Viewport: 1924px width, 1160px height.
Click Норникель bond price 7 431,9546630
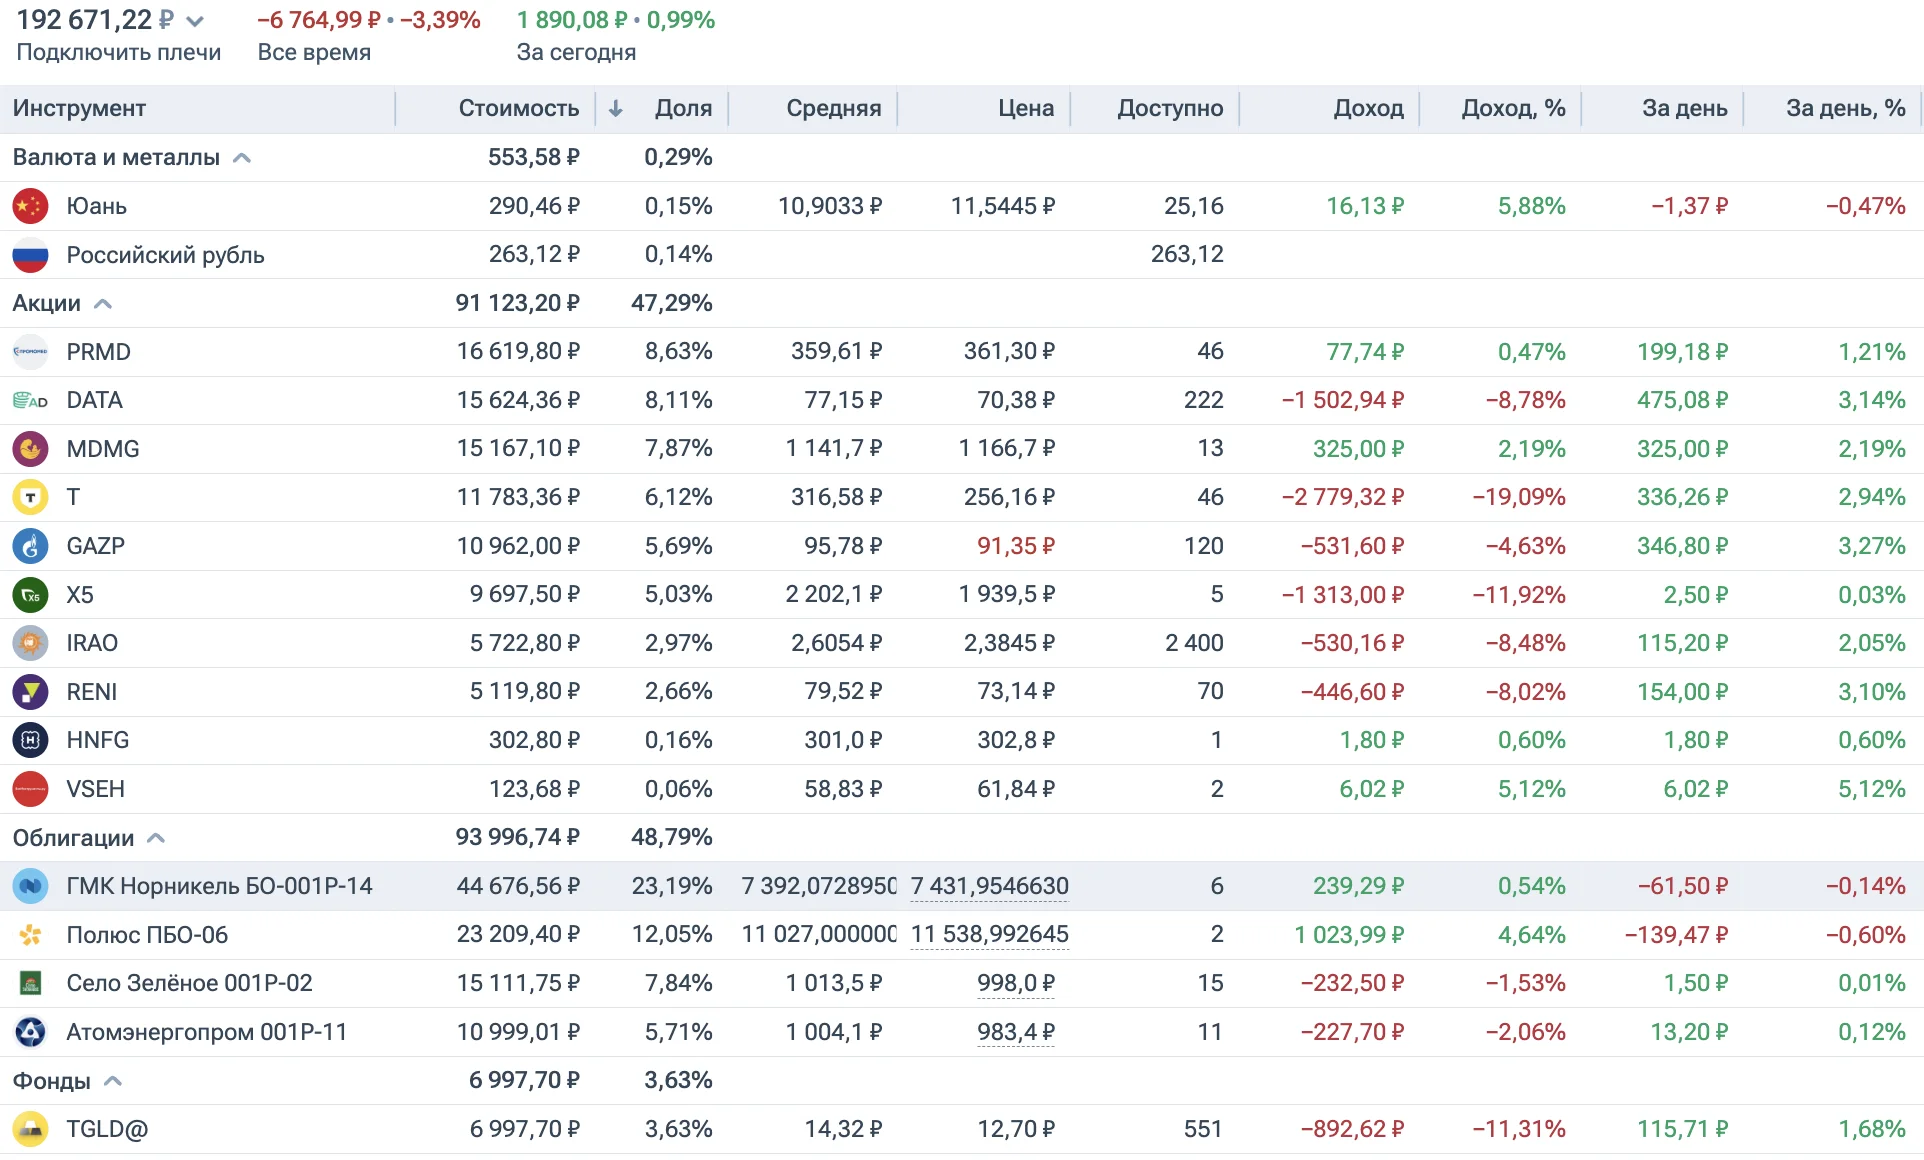(990, 886)
